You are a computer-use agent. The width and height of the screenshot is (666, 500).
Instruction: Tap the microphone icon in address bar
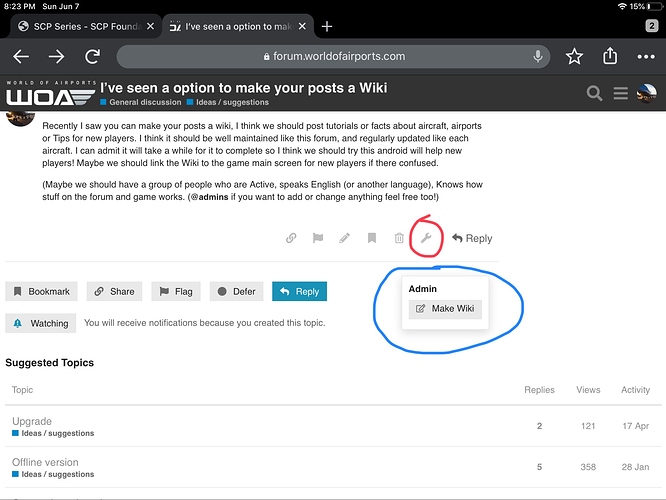(x=538, y=56)
